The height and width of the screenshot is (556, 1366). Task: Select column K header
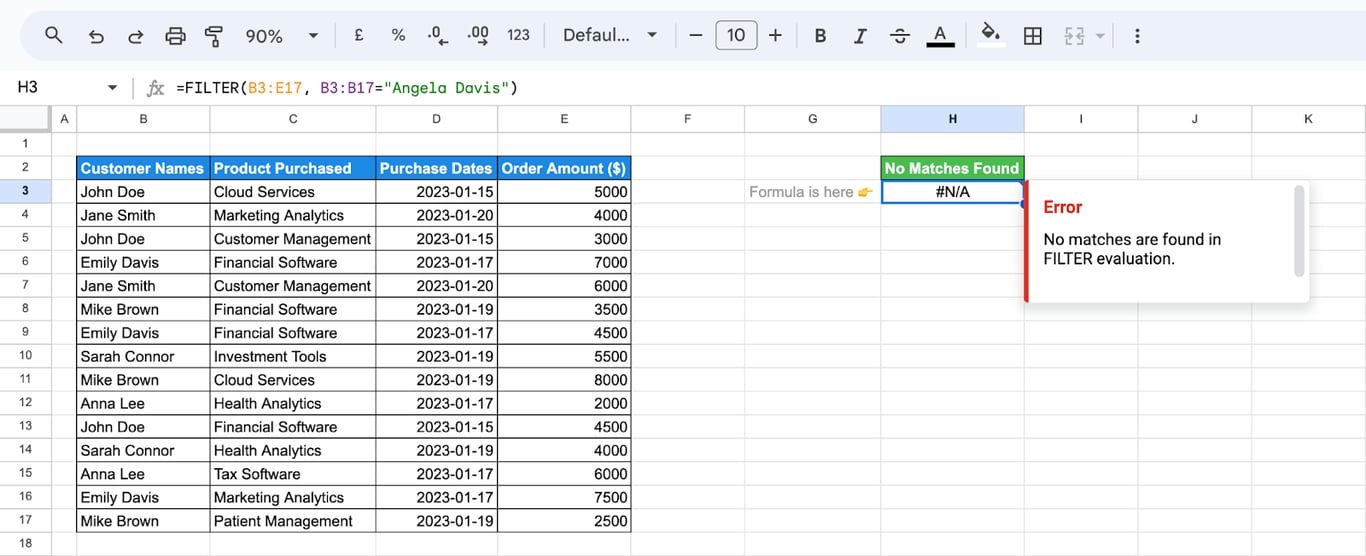[1309, 118]
